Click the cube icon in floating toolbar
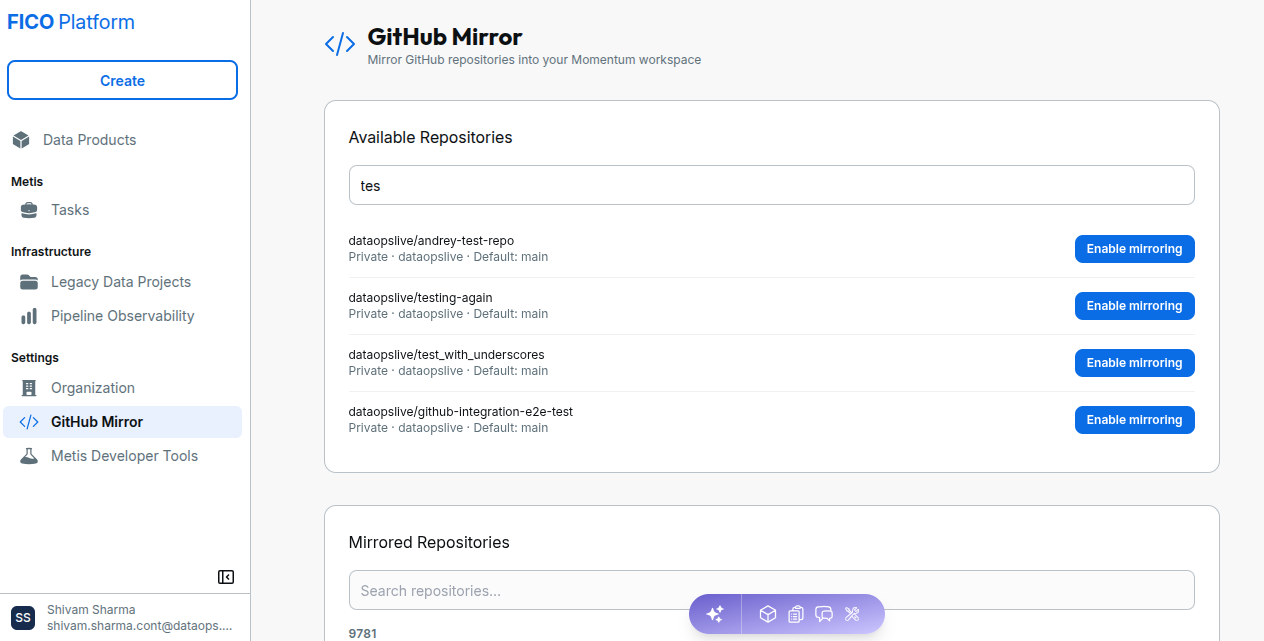 pos(768,614)
